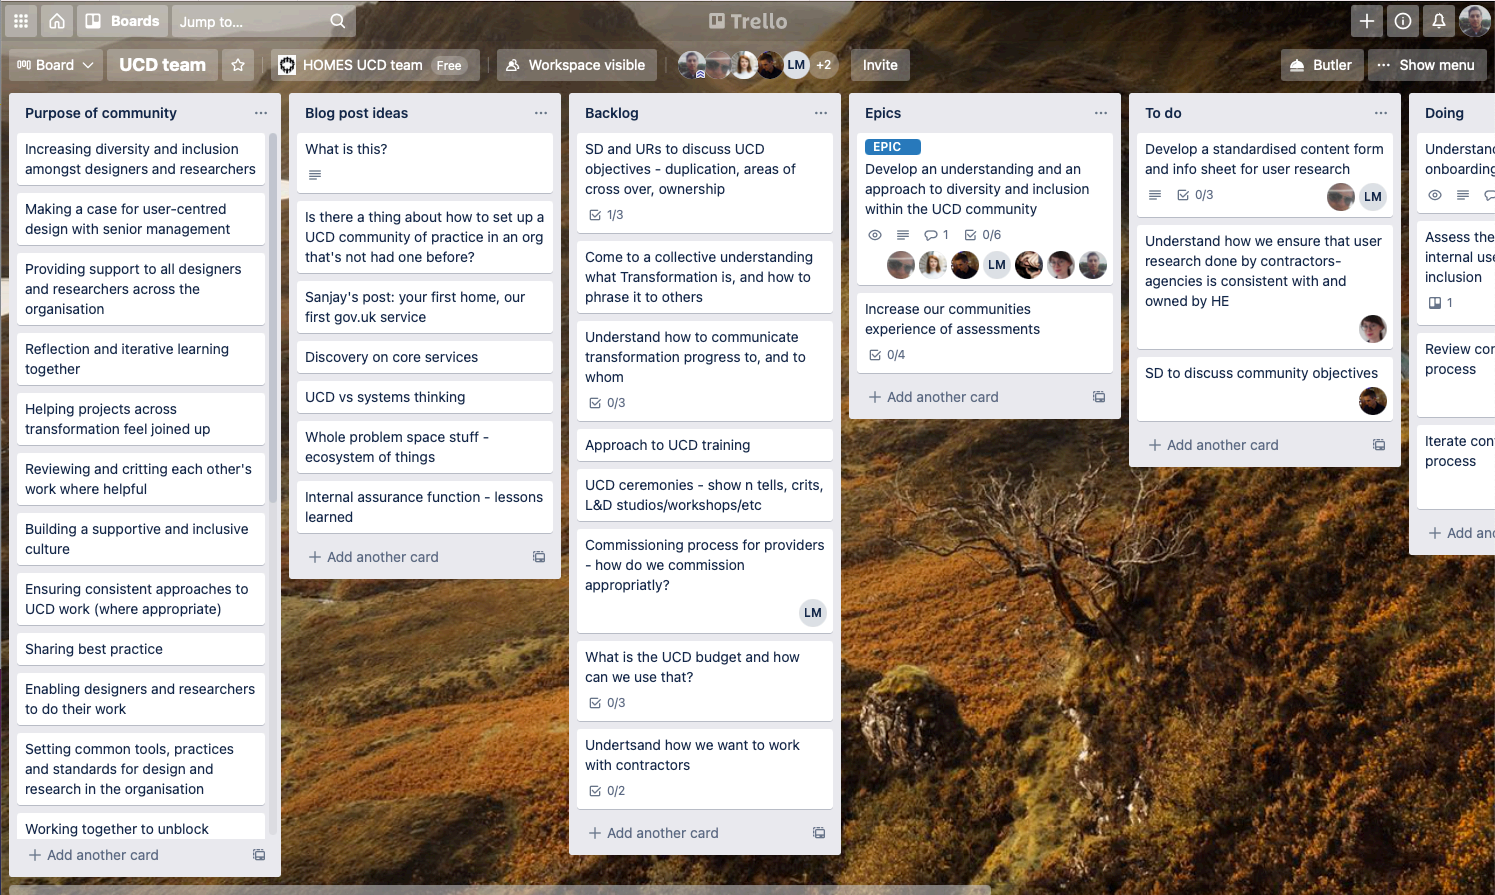Create from template in Epics list

pos(1099,397)
